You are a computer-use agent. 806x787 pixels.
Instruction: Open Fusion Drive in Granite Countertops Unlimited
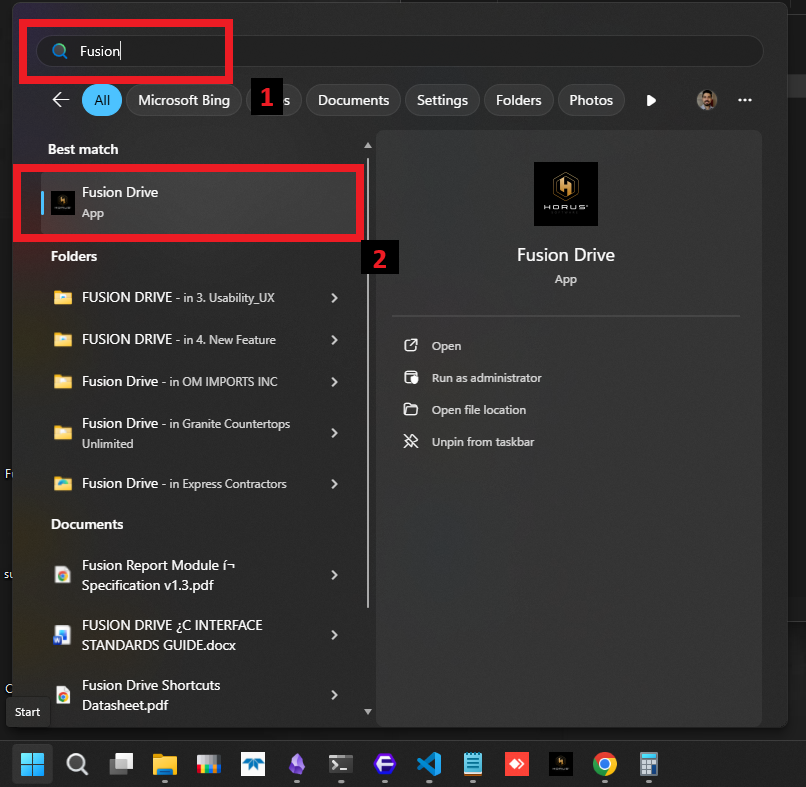186,433
